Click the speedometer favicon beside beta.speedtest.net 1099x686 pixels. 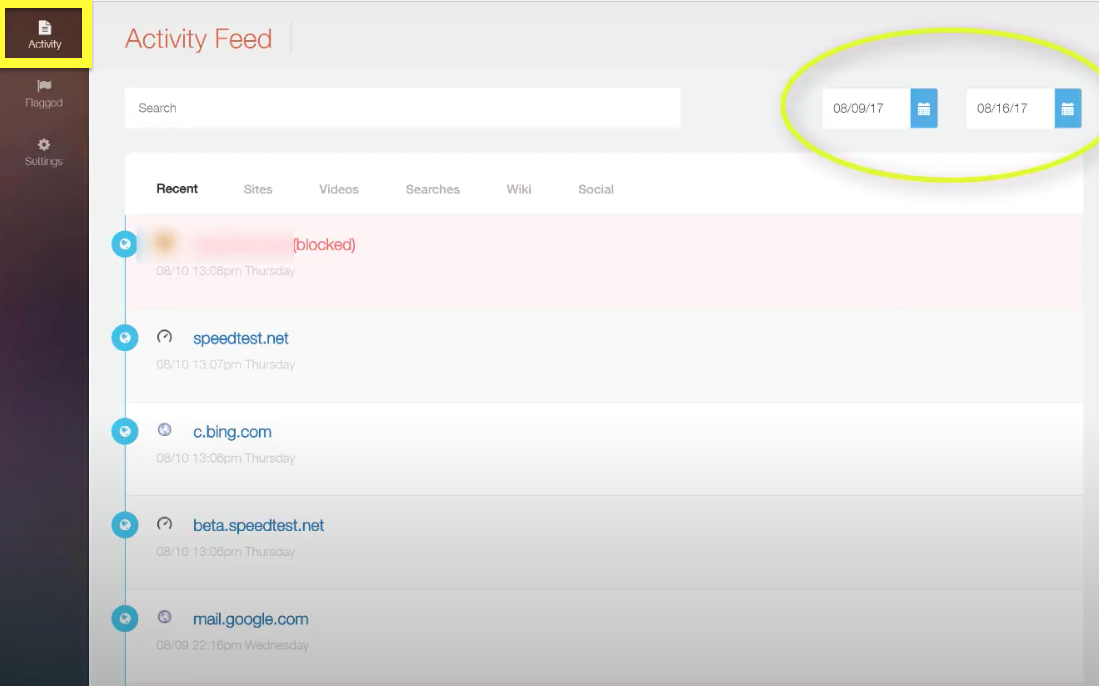pos(165,523)
